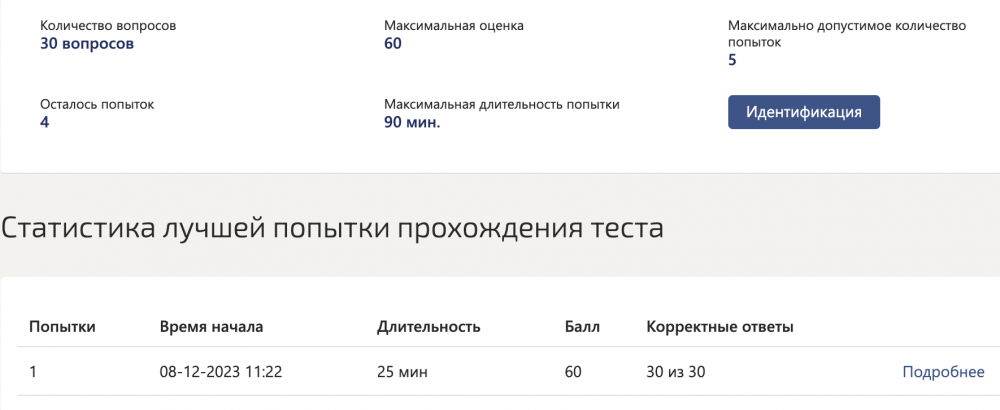Select the start time 08-12-2023 11:22 cell
The width and height of the screenshot is (1000, 410).
[221, 372]
